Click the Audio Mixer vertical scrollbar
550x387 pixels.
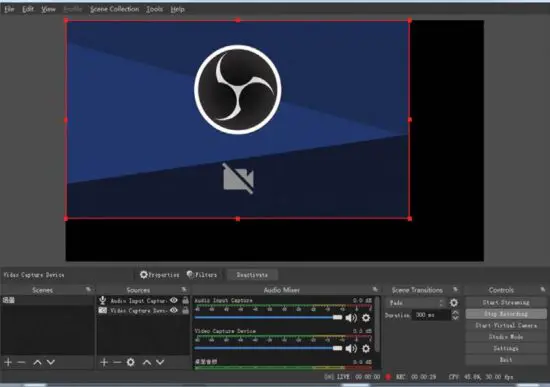click(x=377, y=325)
